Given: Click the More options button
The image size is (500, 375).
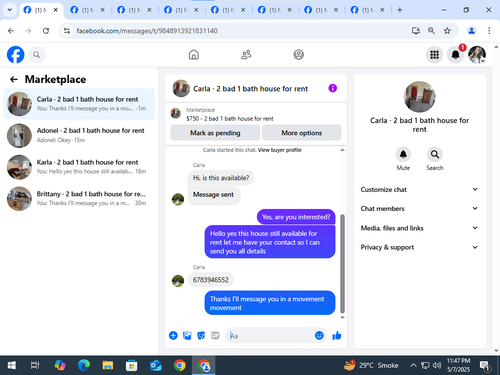Looking at the screenshot, I should pyautogui.click(x=301, y=133).
